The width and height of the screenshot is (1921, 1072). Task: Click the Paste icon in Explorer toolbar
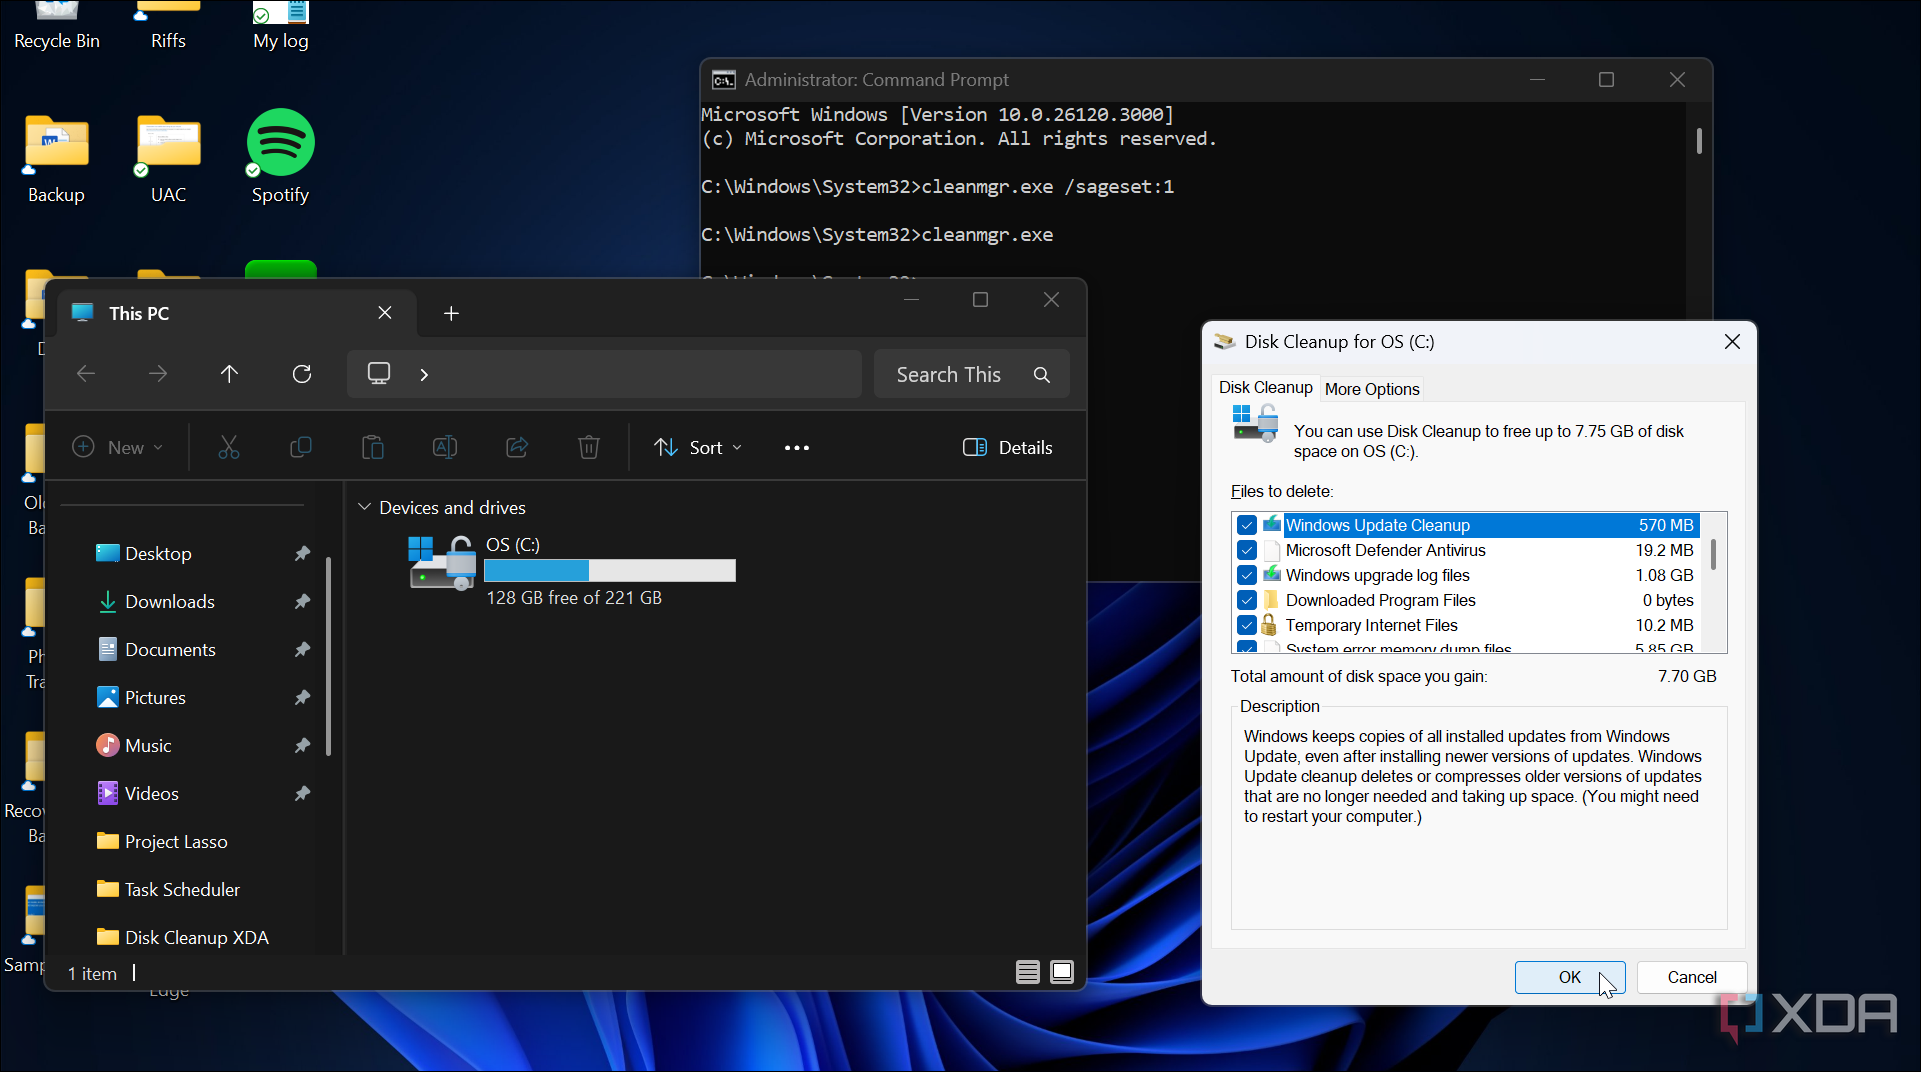point(372,447)
